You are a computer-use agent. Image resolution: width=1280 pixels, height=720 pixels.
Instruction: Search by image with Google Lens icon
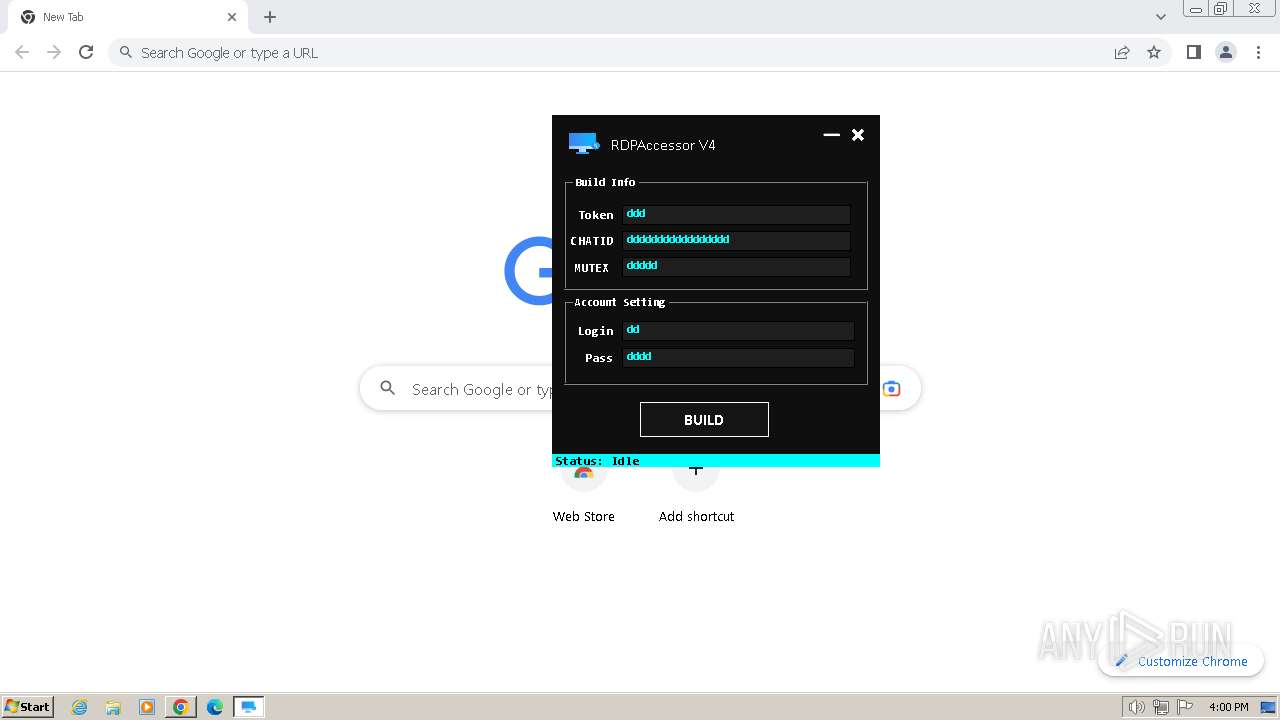pos(891,389)
